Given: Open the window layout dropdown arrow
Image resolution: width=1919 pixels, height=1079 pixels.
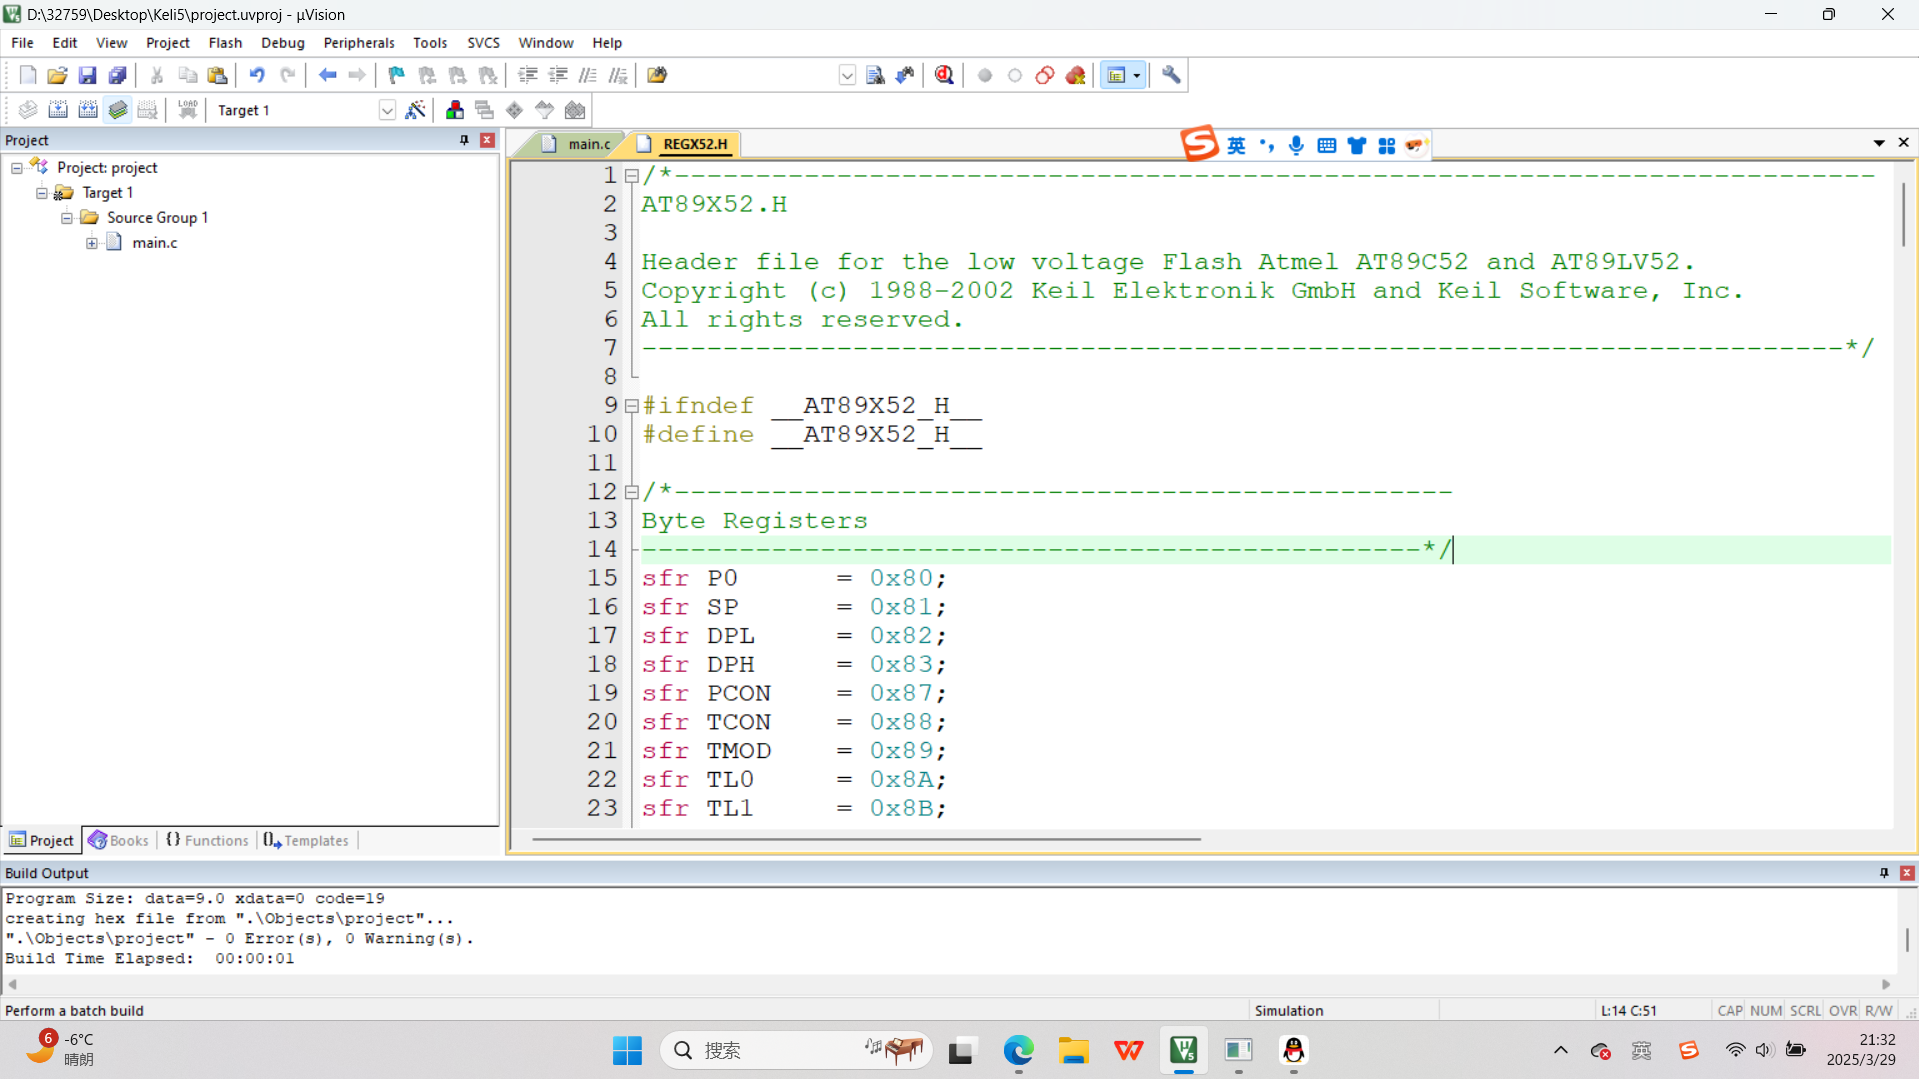Looking at the screenshot, I should [1137, 75].
